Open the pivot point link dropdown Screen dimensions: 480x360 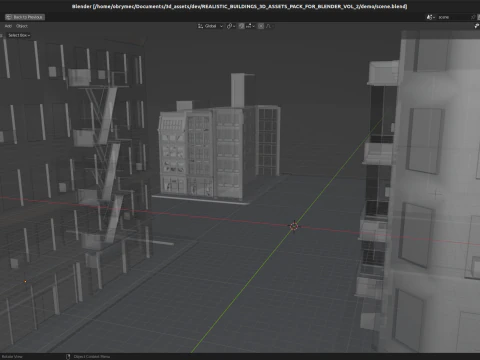(231, 26)
